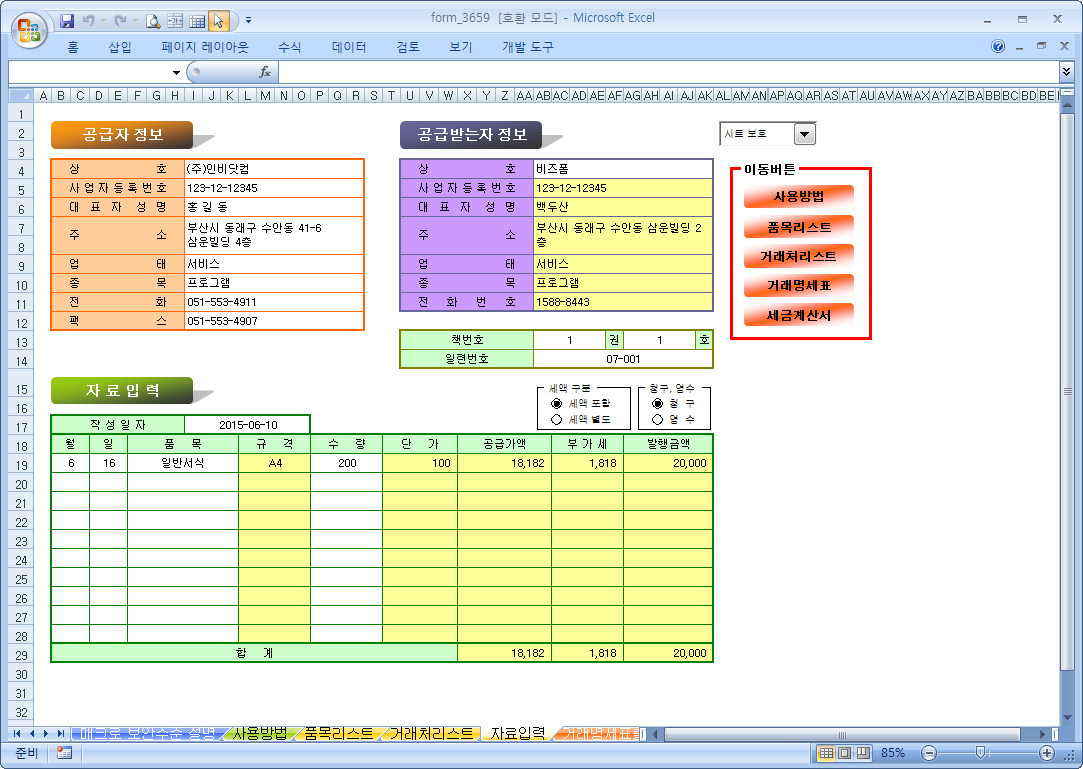Click the insert function fx icon
This screenshot has width=1083, height=769.
click(x=265, y=72)
